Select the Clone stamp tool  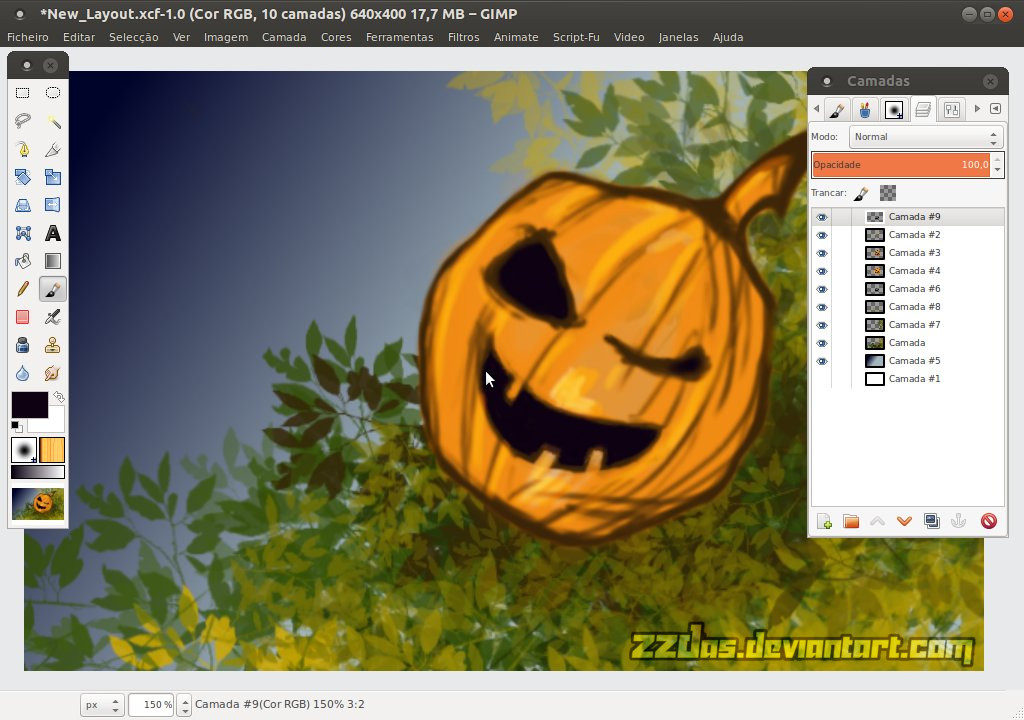click(x=53, y=344)
